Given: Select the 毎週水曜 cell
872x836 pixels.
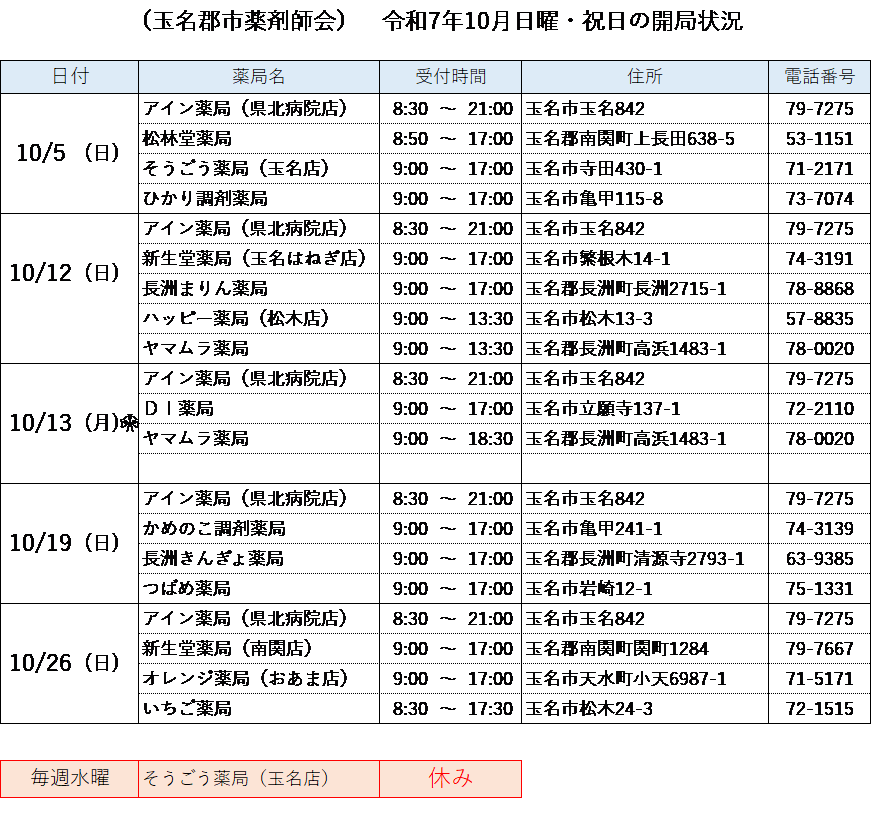Looking at the screenshot, I should (x=69, y=779).
